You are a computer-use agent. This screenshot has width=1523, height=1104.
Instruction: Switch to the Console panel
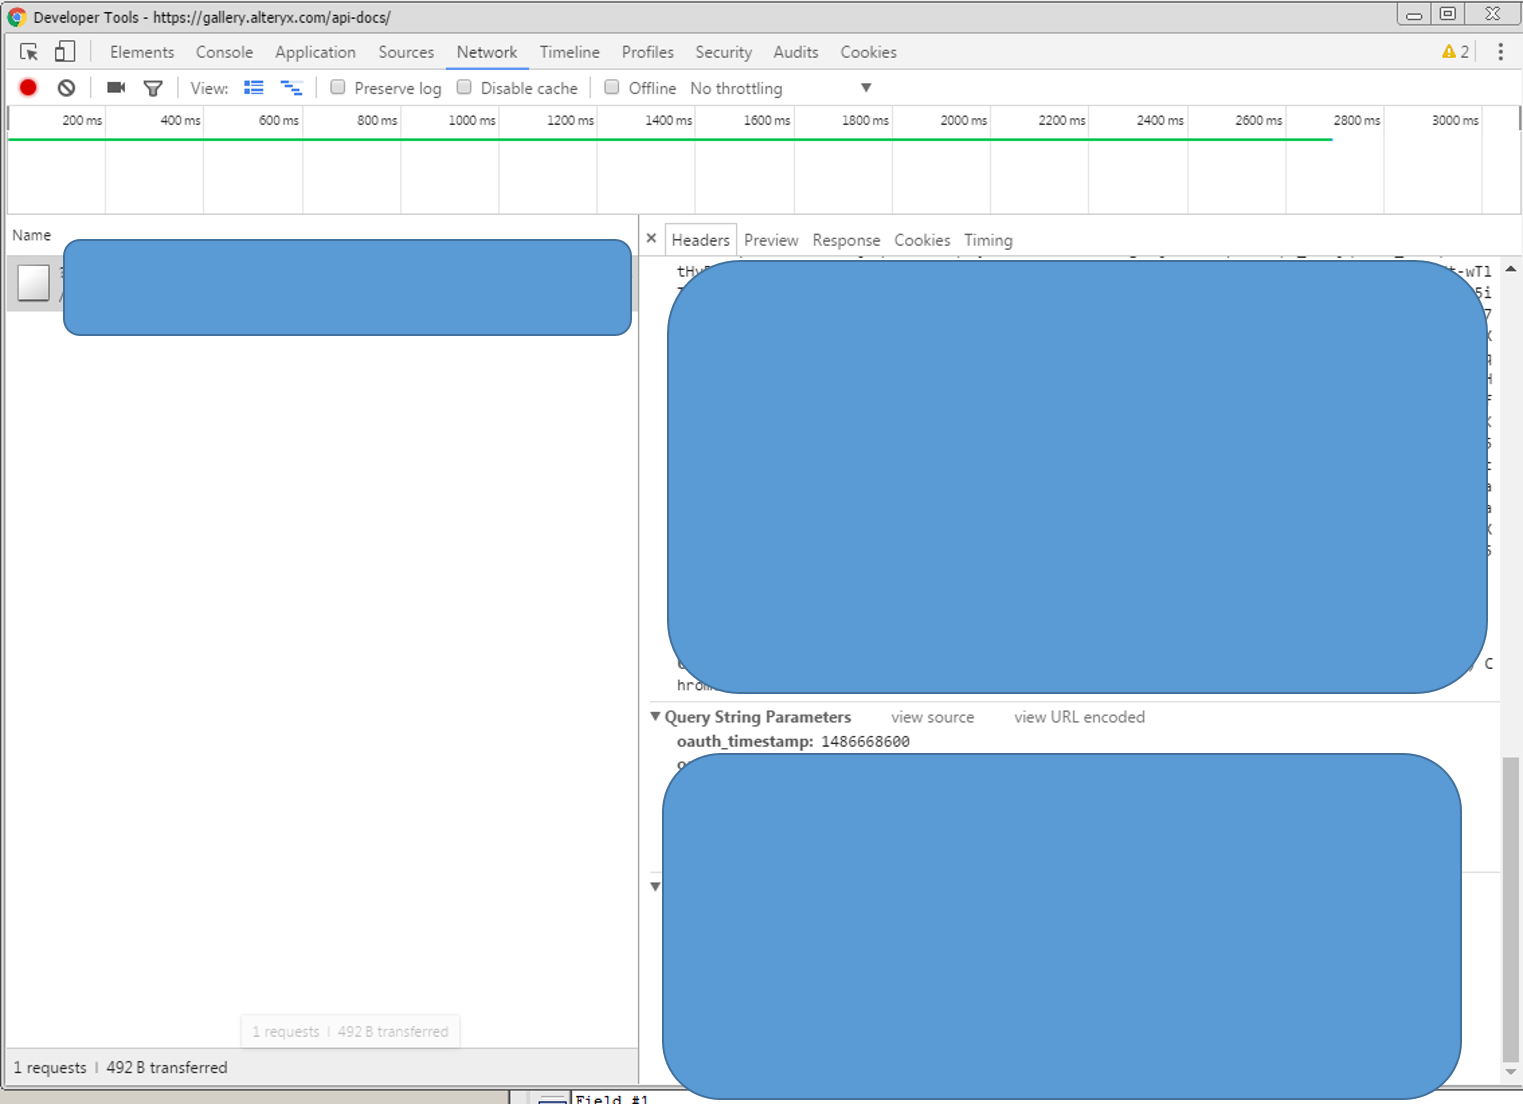coord(224,52)
